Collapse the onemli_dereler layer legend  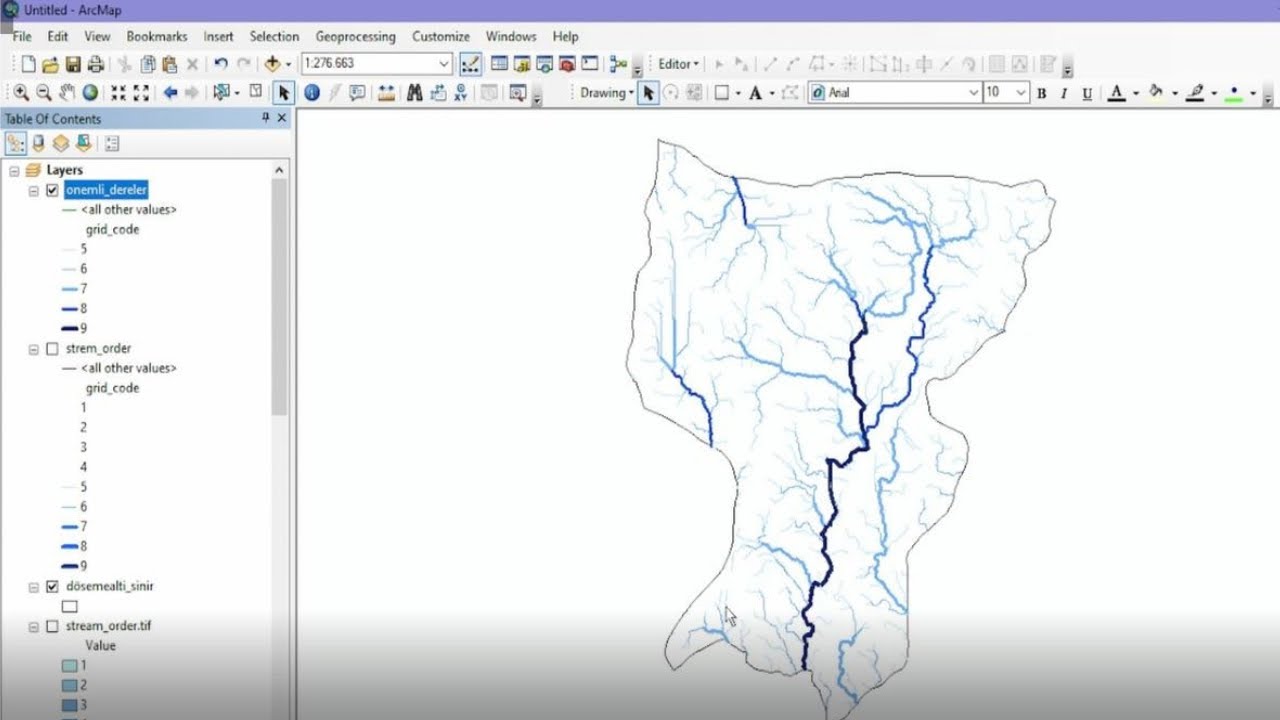coord(34,190)
